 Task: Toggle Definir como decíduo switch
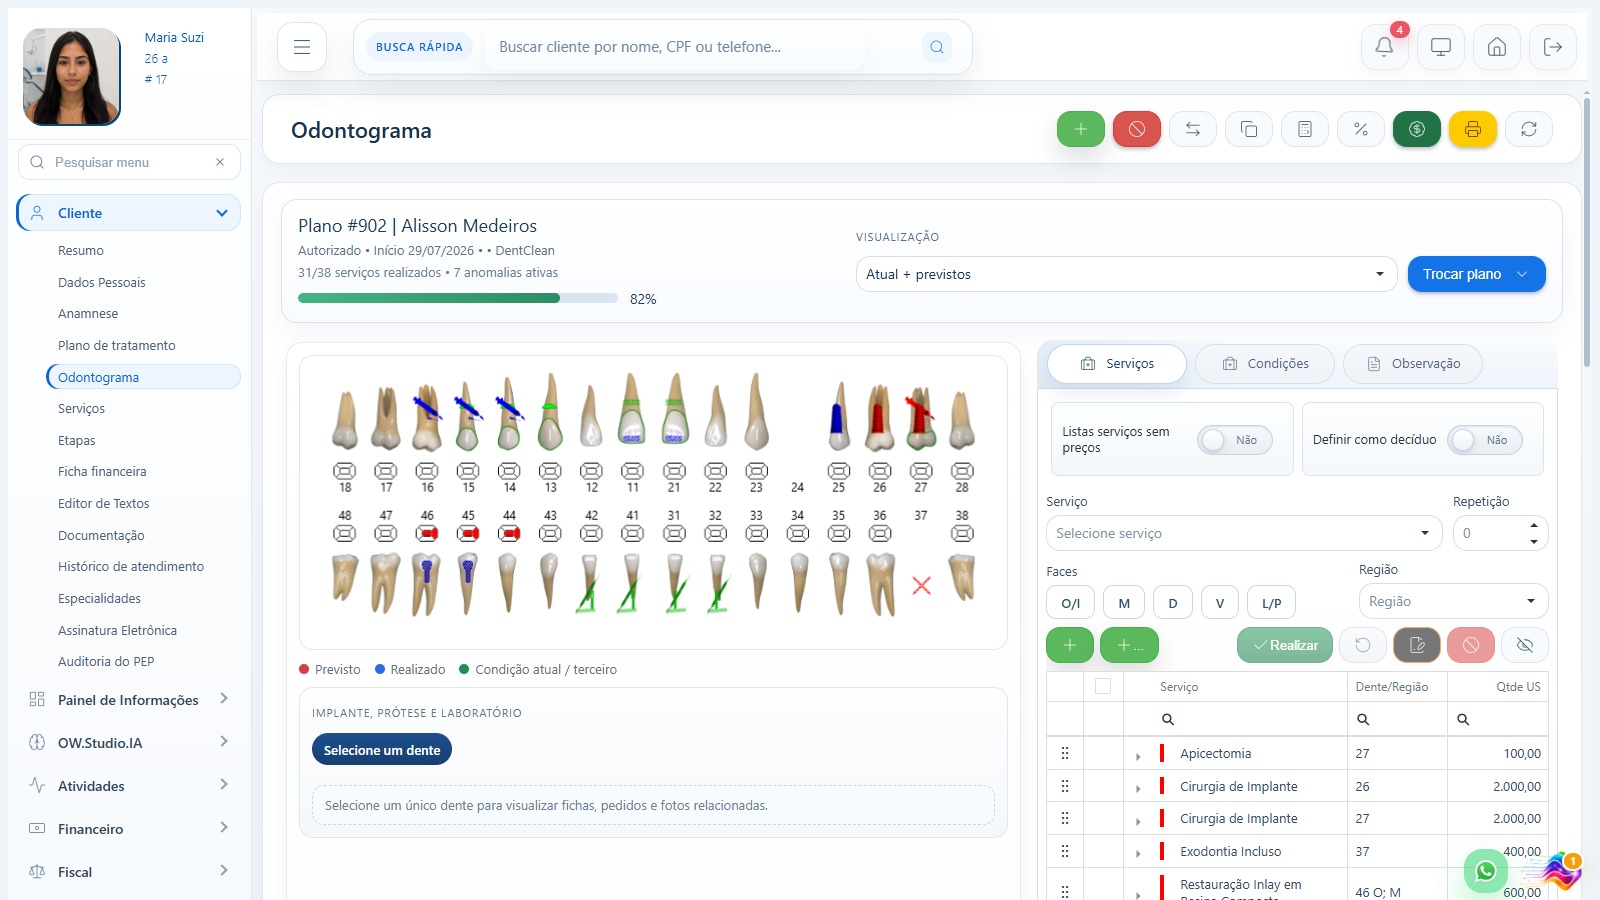tap(1485, 440)
